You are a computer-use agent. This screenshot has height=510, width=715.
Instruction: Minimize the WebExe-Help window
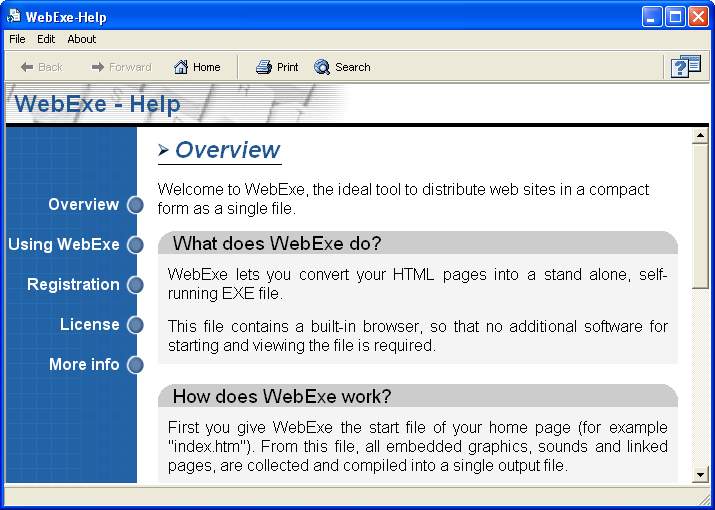652,17
